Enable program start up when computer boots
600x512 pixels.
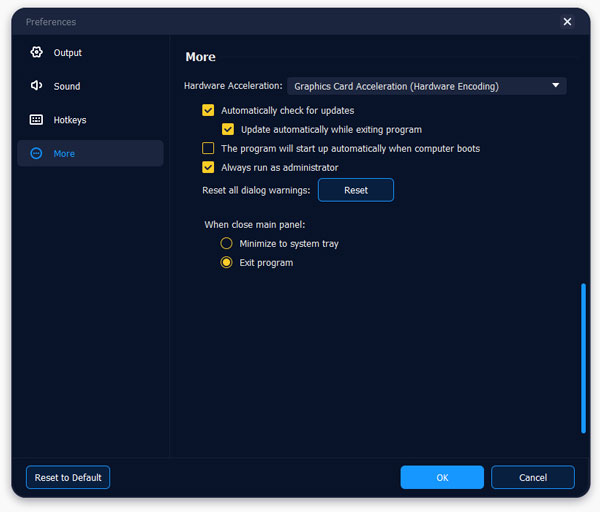pyautogui.click(x=208, y=149)
